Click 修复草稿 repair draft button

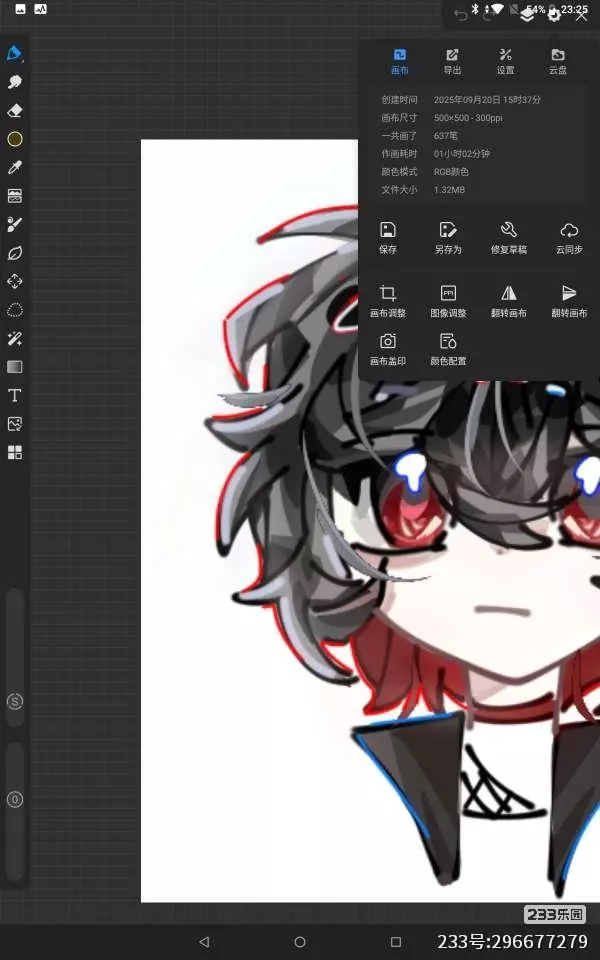coord(509,238)
